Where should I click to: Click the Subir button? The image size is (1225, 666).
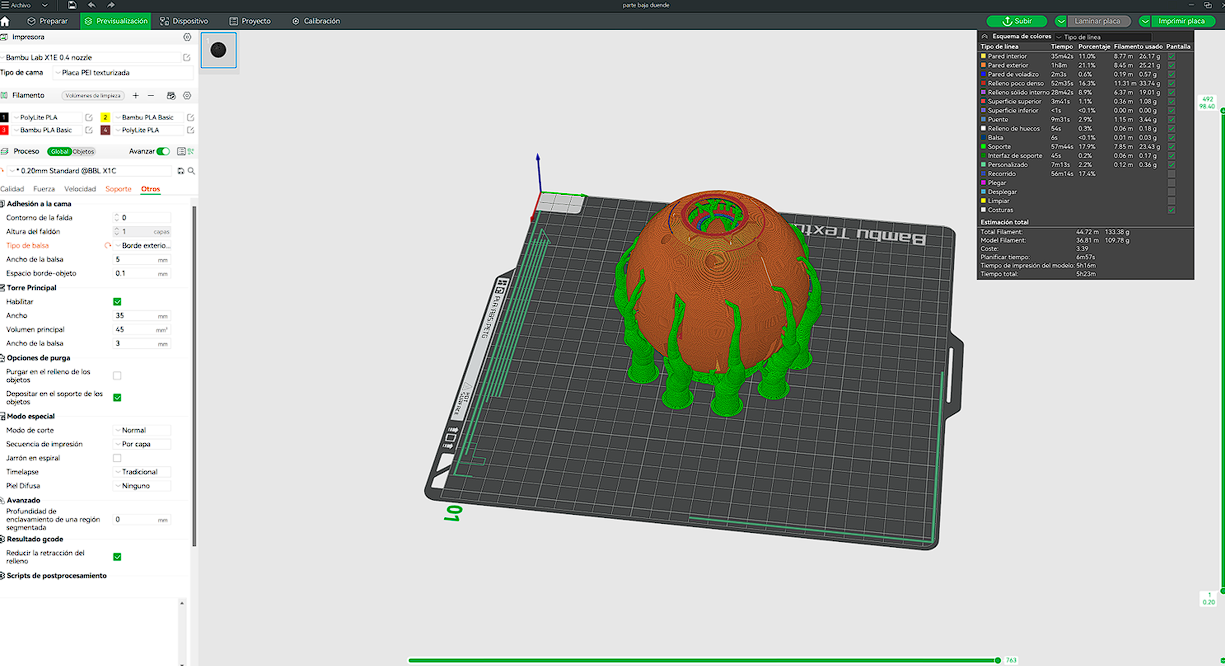1016,20
